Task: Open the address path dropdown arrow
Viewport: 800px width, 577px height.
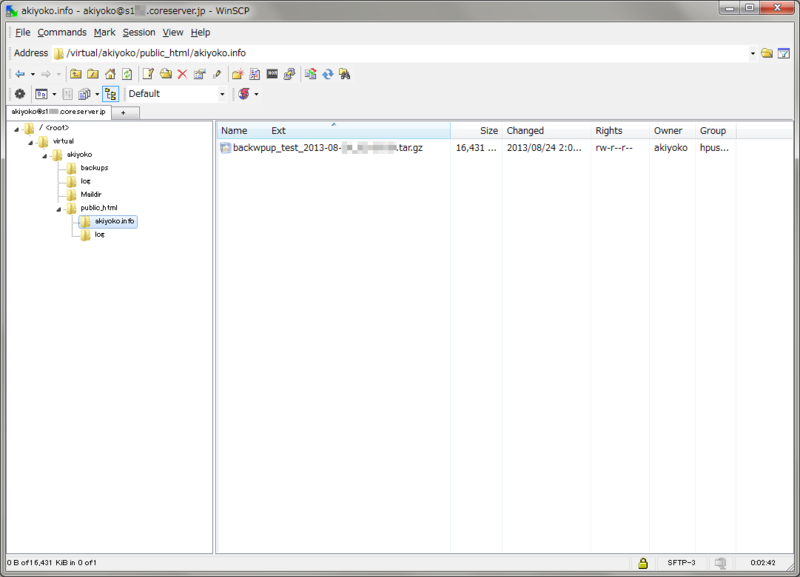Action: click(753, 53)
